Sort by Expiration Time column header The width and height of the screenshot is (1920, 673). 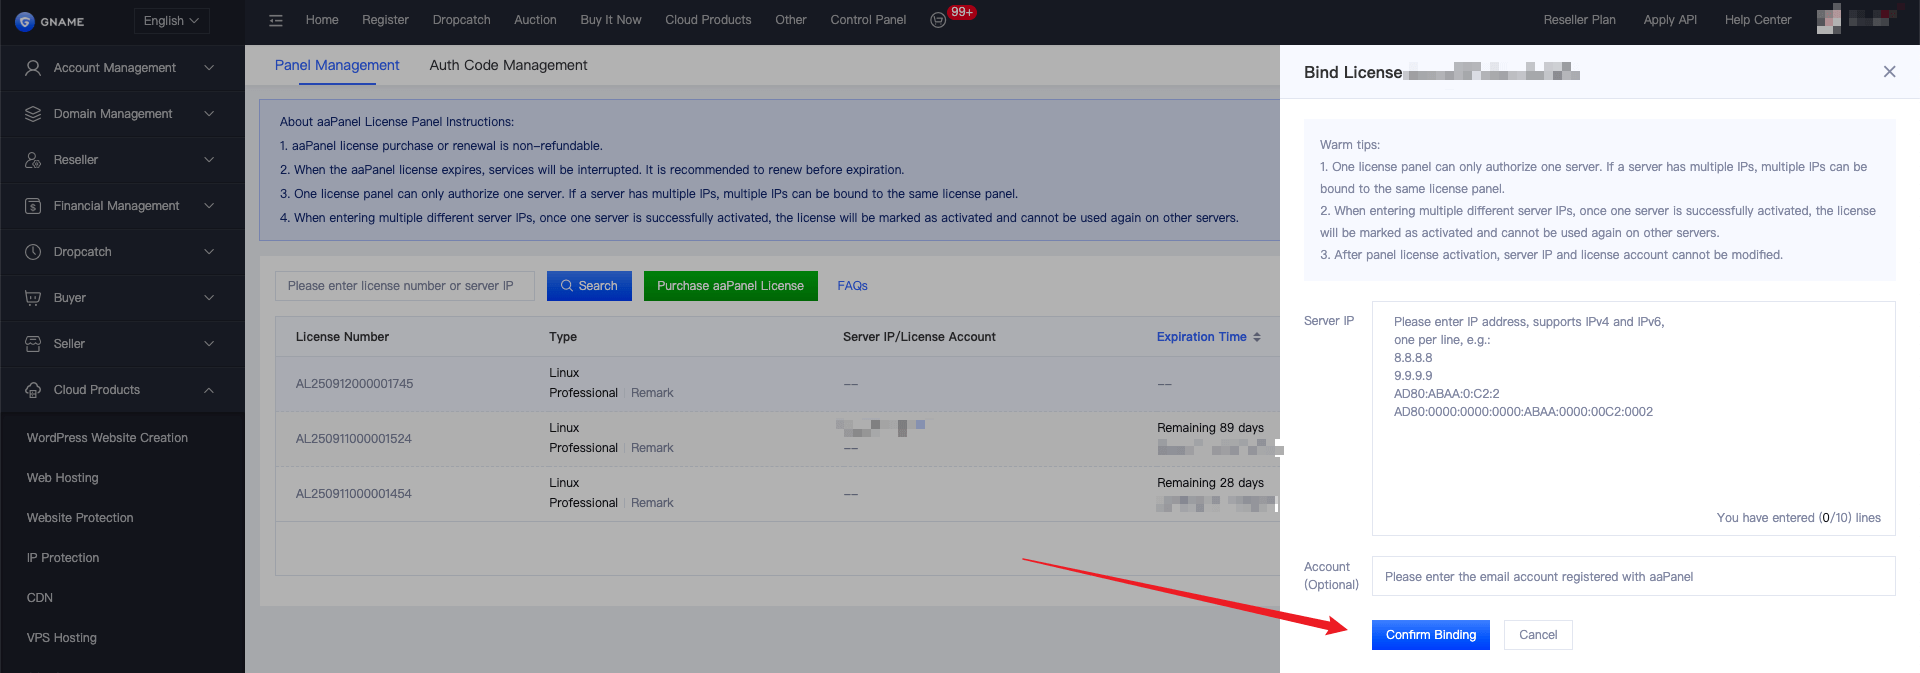click(1201, 337)
